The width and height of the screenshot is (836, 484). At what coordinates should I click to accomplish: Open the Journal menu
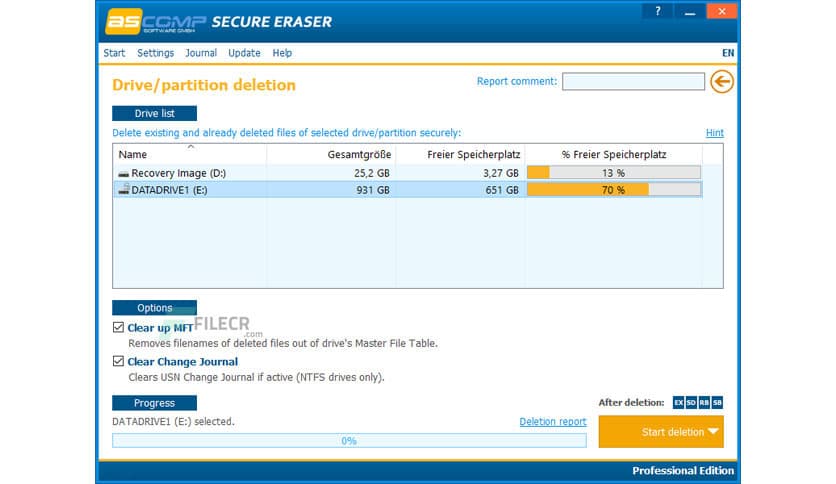click(201, 53)
